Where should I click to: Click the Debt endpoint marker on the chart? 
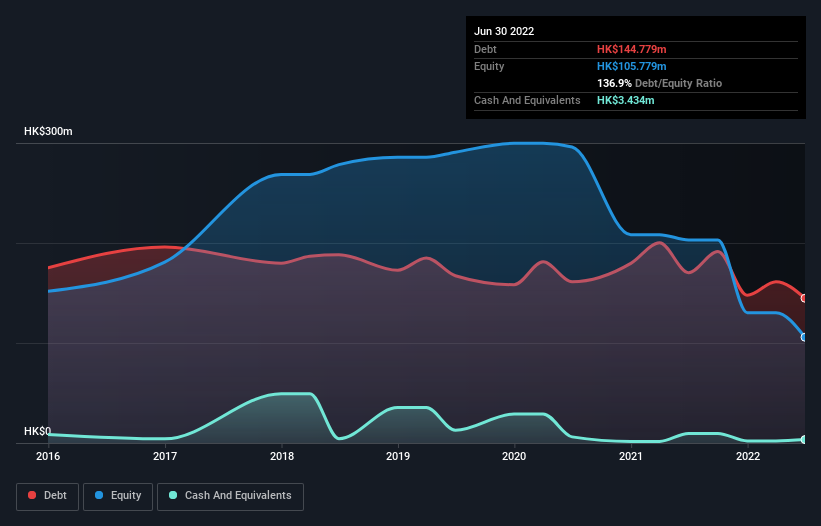(x=804, y=298)
